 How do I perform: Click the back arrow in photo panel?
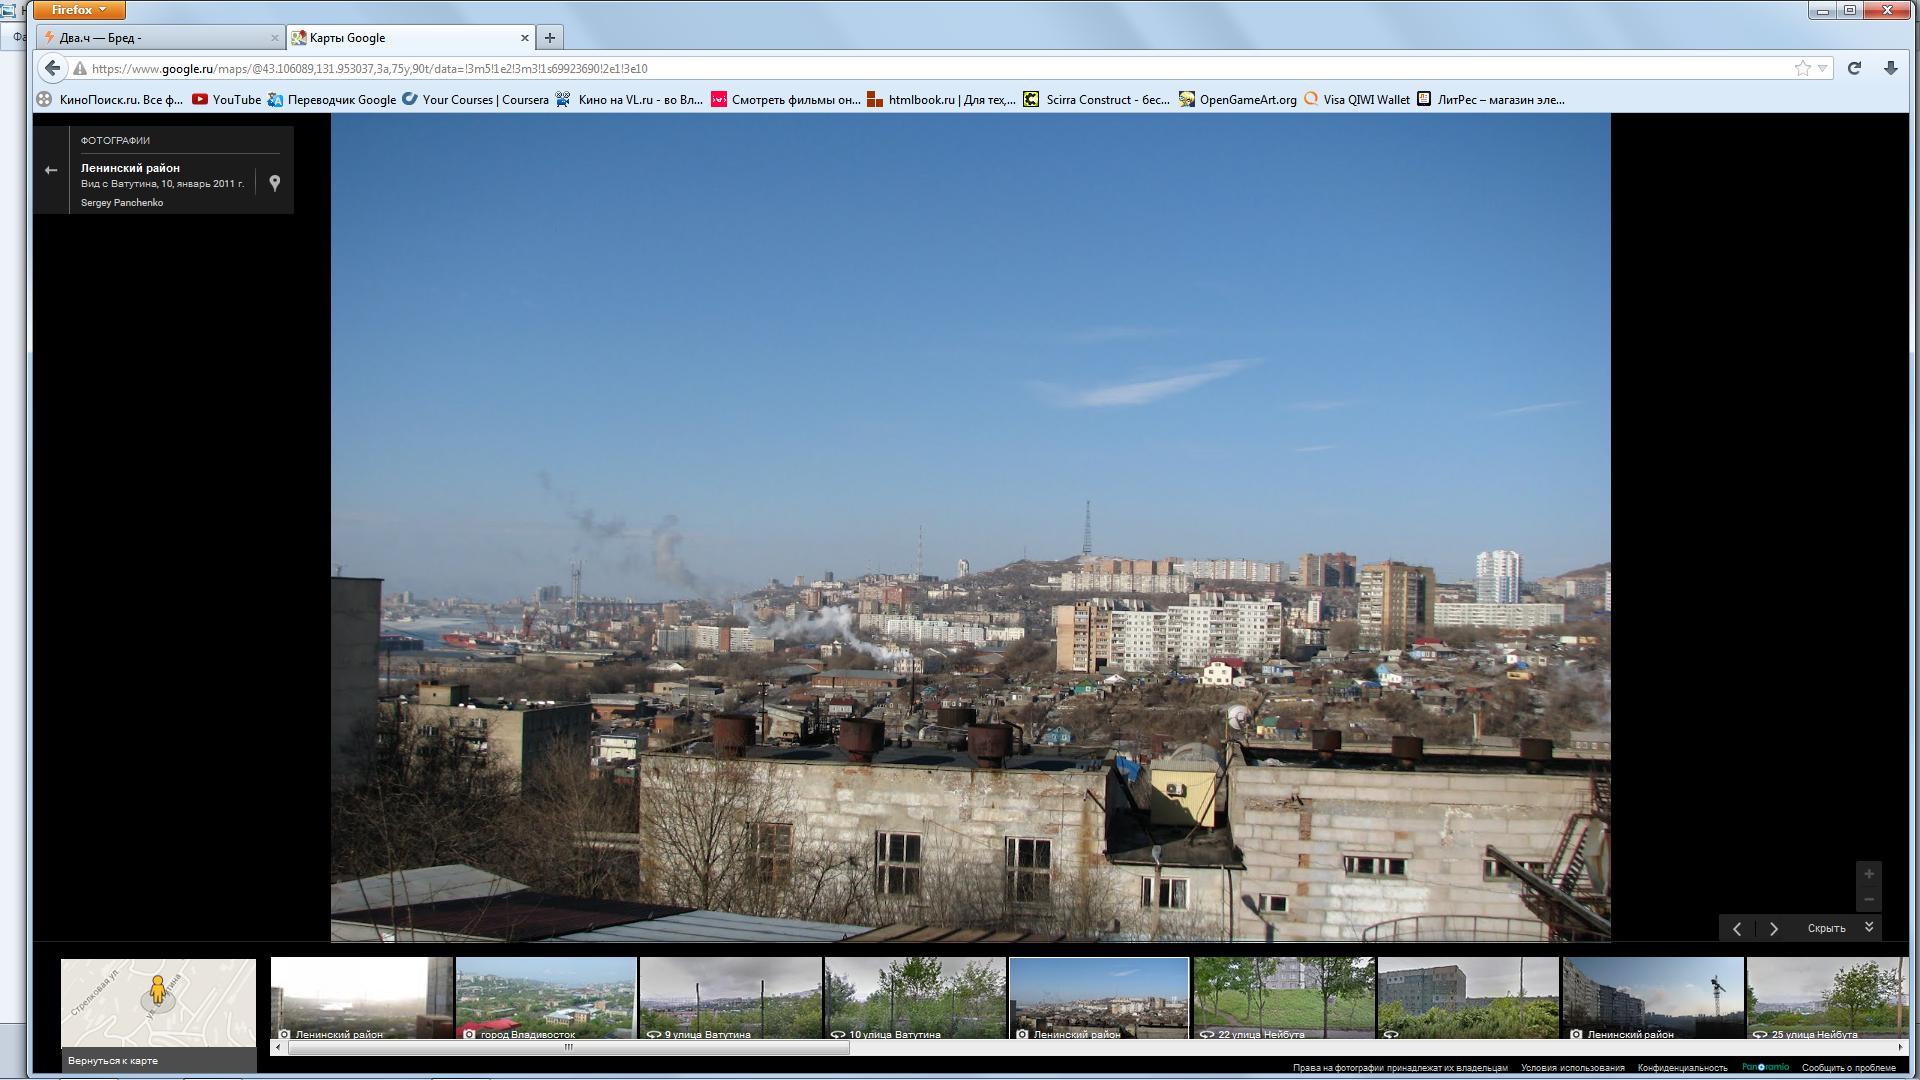(x=51, y=170)
